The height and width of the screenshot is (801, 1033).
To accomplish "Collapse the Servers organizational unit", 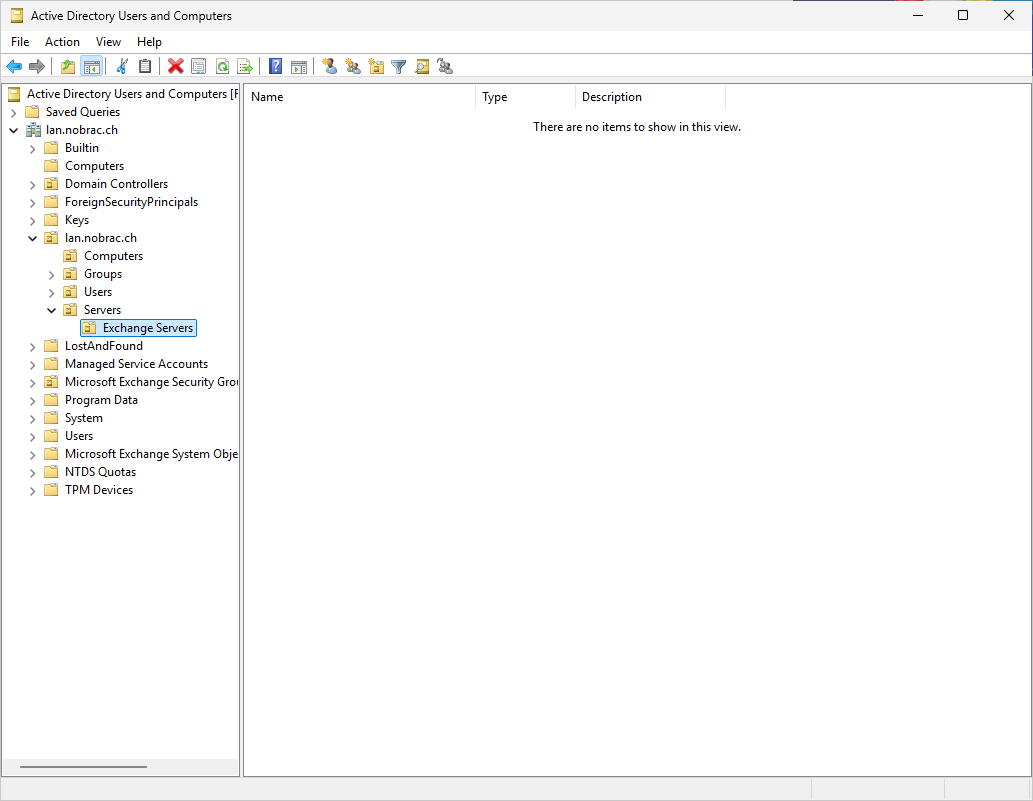I will (x=51, y=310).
